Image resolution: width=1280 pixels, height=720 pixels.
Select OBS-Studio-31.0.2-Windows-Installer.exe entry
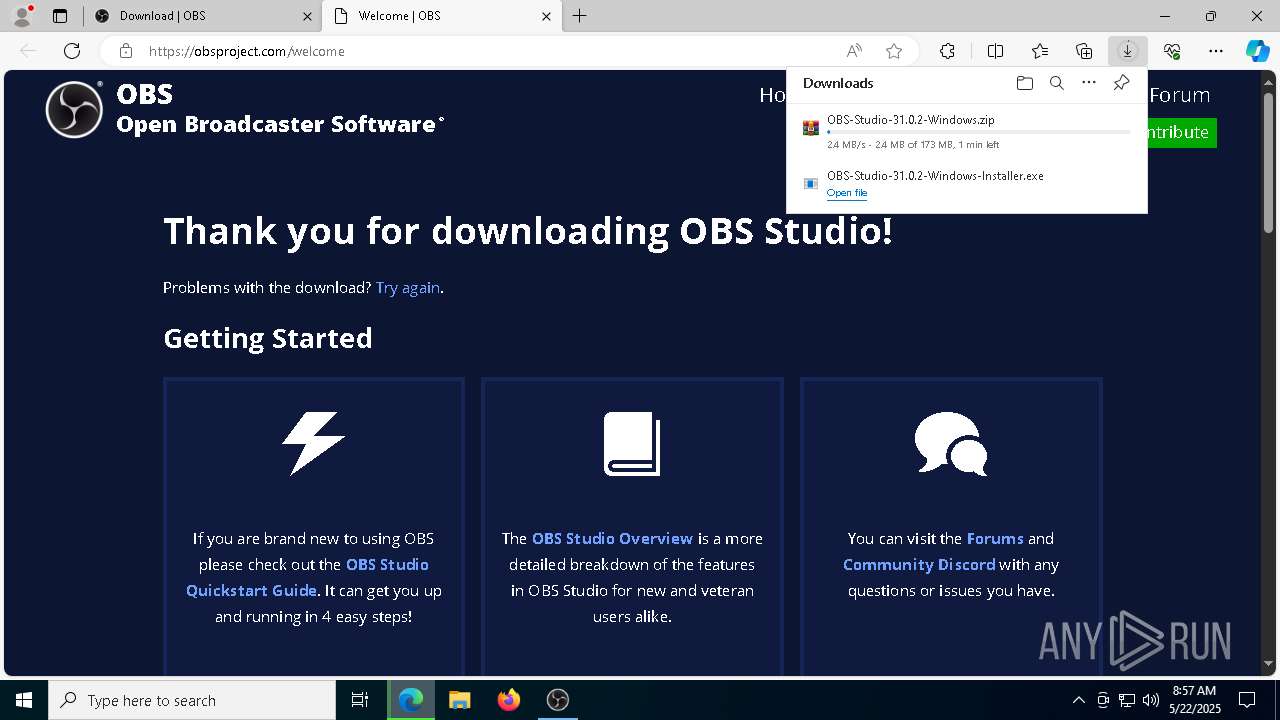pos(967,183)
